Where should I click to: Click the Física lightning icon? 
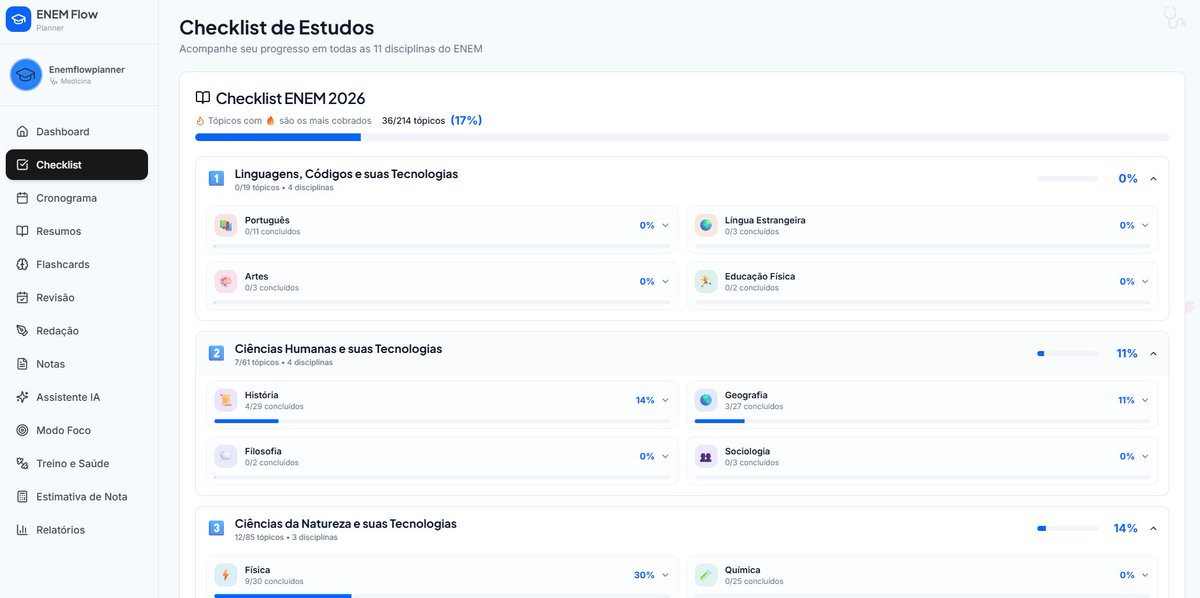tap(226, 575)
